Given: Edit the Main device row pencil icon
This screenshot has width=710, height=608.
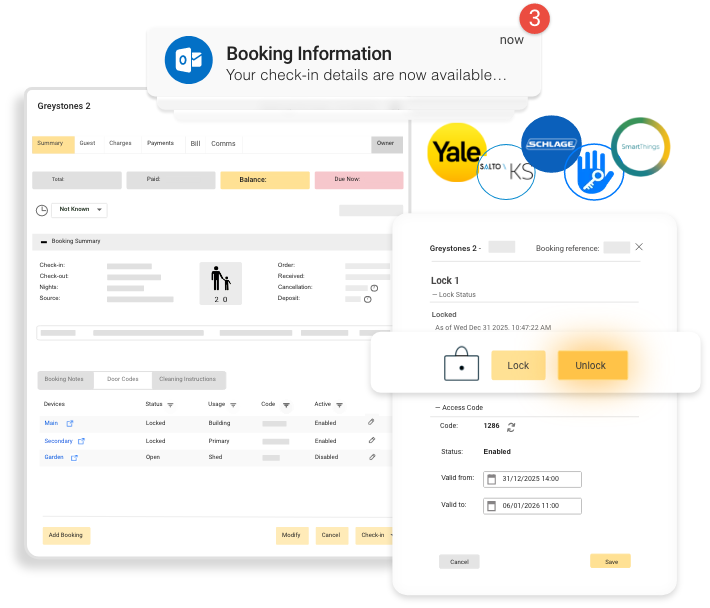Looking at the screenshot, I should 371,422.
